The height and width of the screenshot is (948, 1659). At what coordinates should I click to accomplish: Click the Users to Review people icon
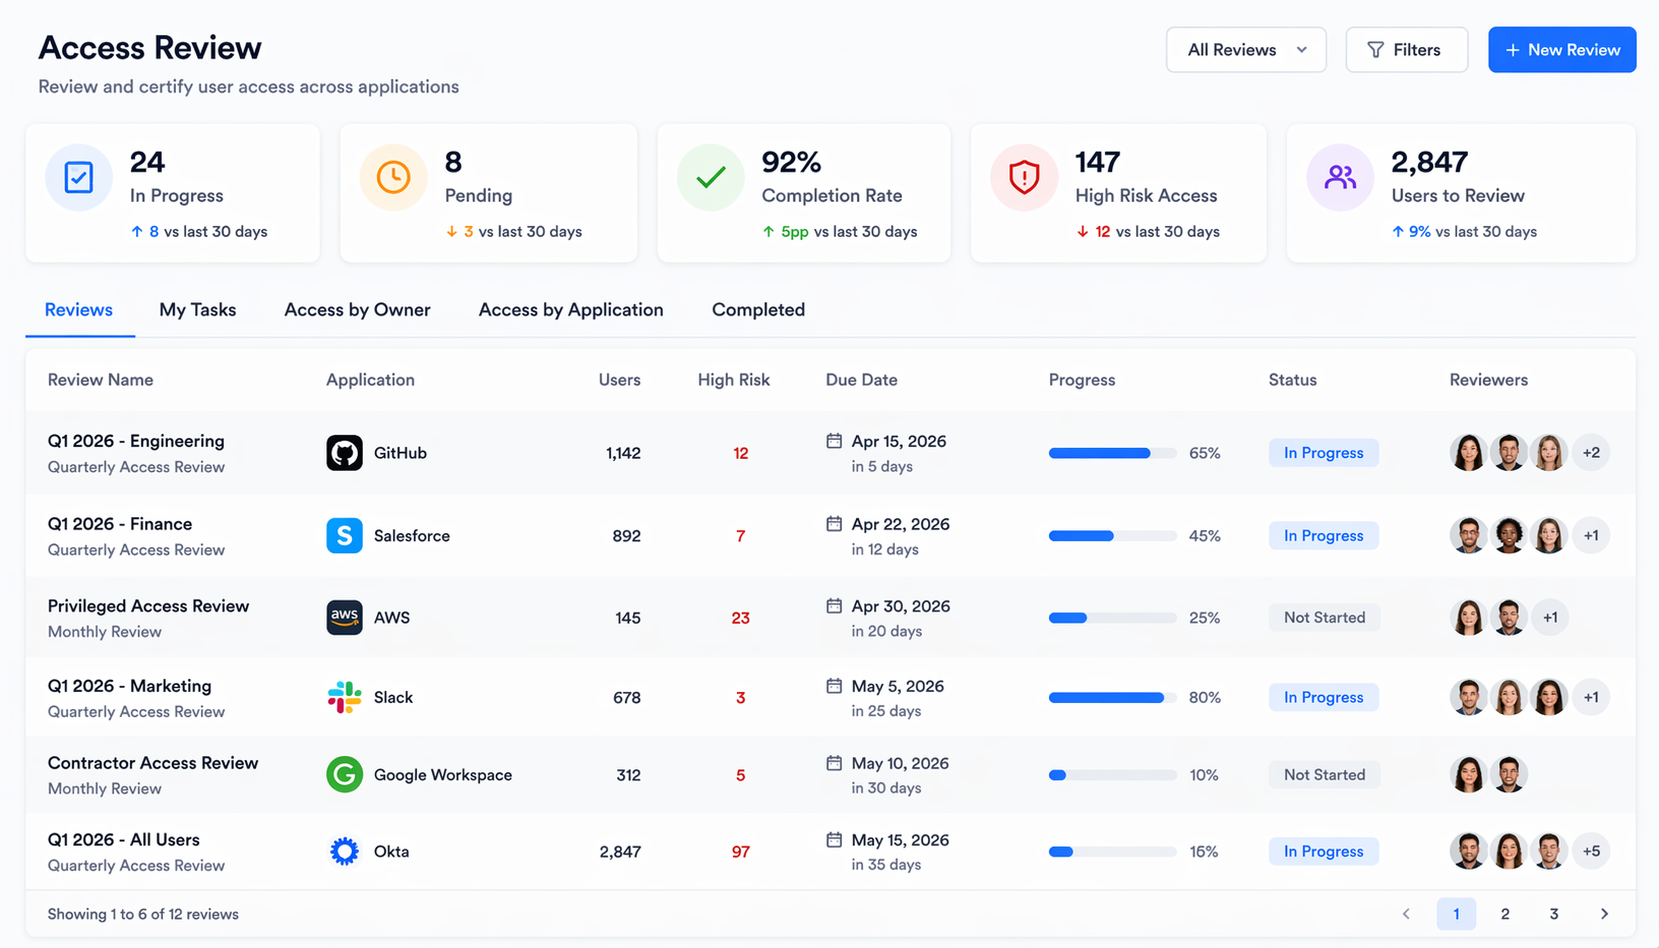[x=1340, y=177]
